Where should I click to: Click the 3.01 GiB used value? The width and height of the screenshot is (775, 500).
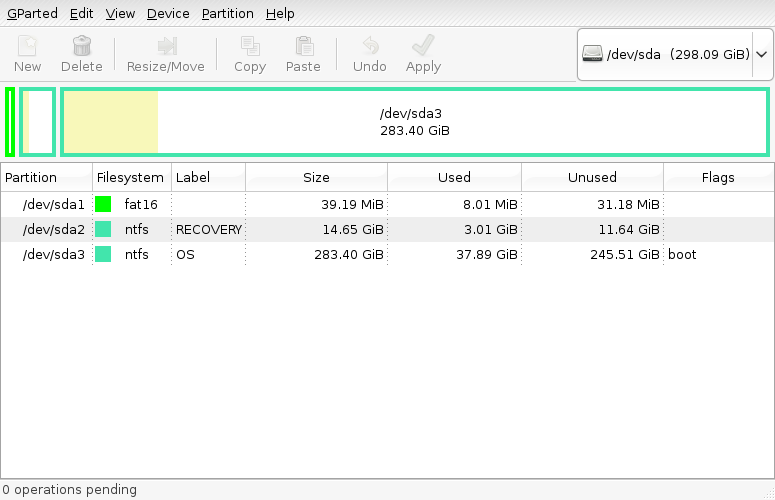tap(491, 230)
